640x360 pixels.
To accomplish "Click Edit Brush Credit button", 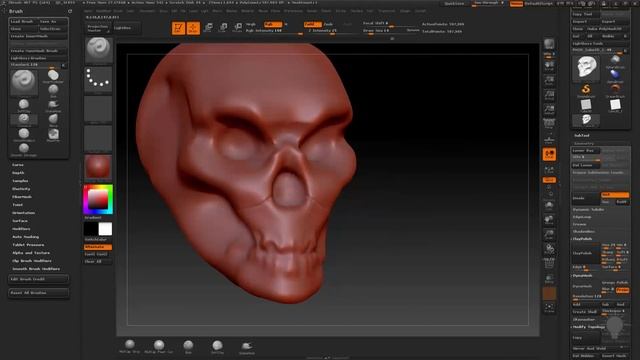I will [38, 279].
